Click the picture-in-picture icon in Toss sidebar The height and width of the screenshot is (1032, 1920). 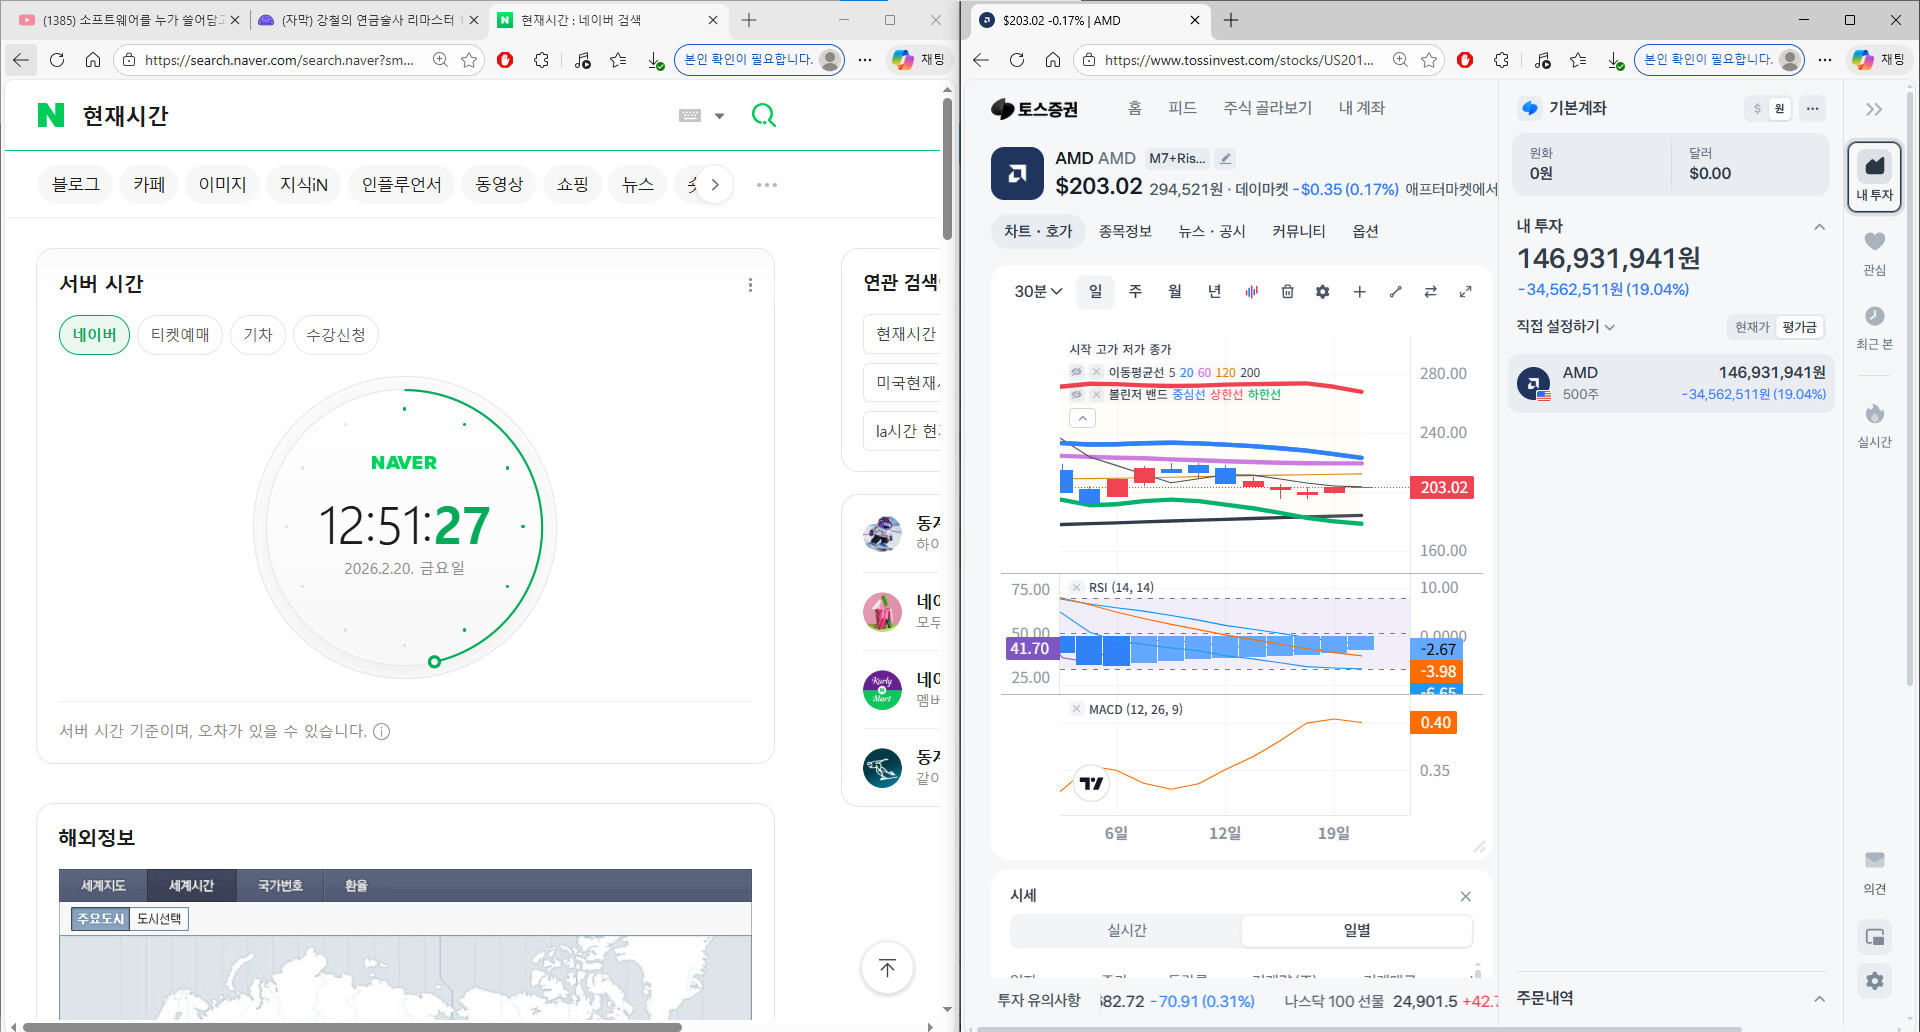pos(1874,937)
